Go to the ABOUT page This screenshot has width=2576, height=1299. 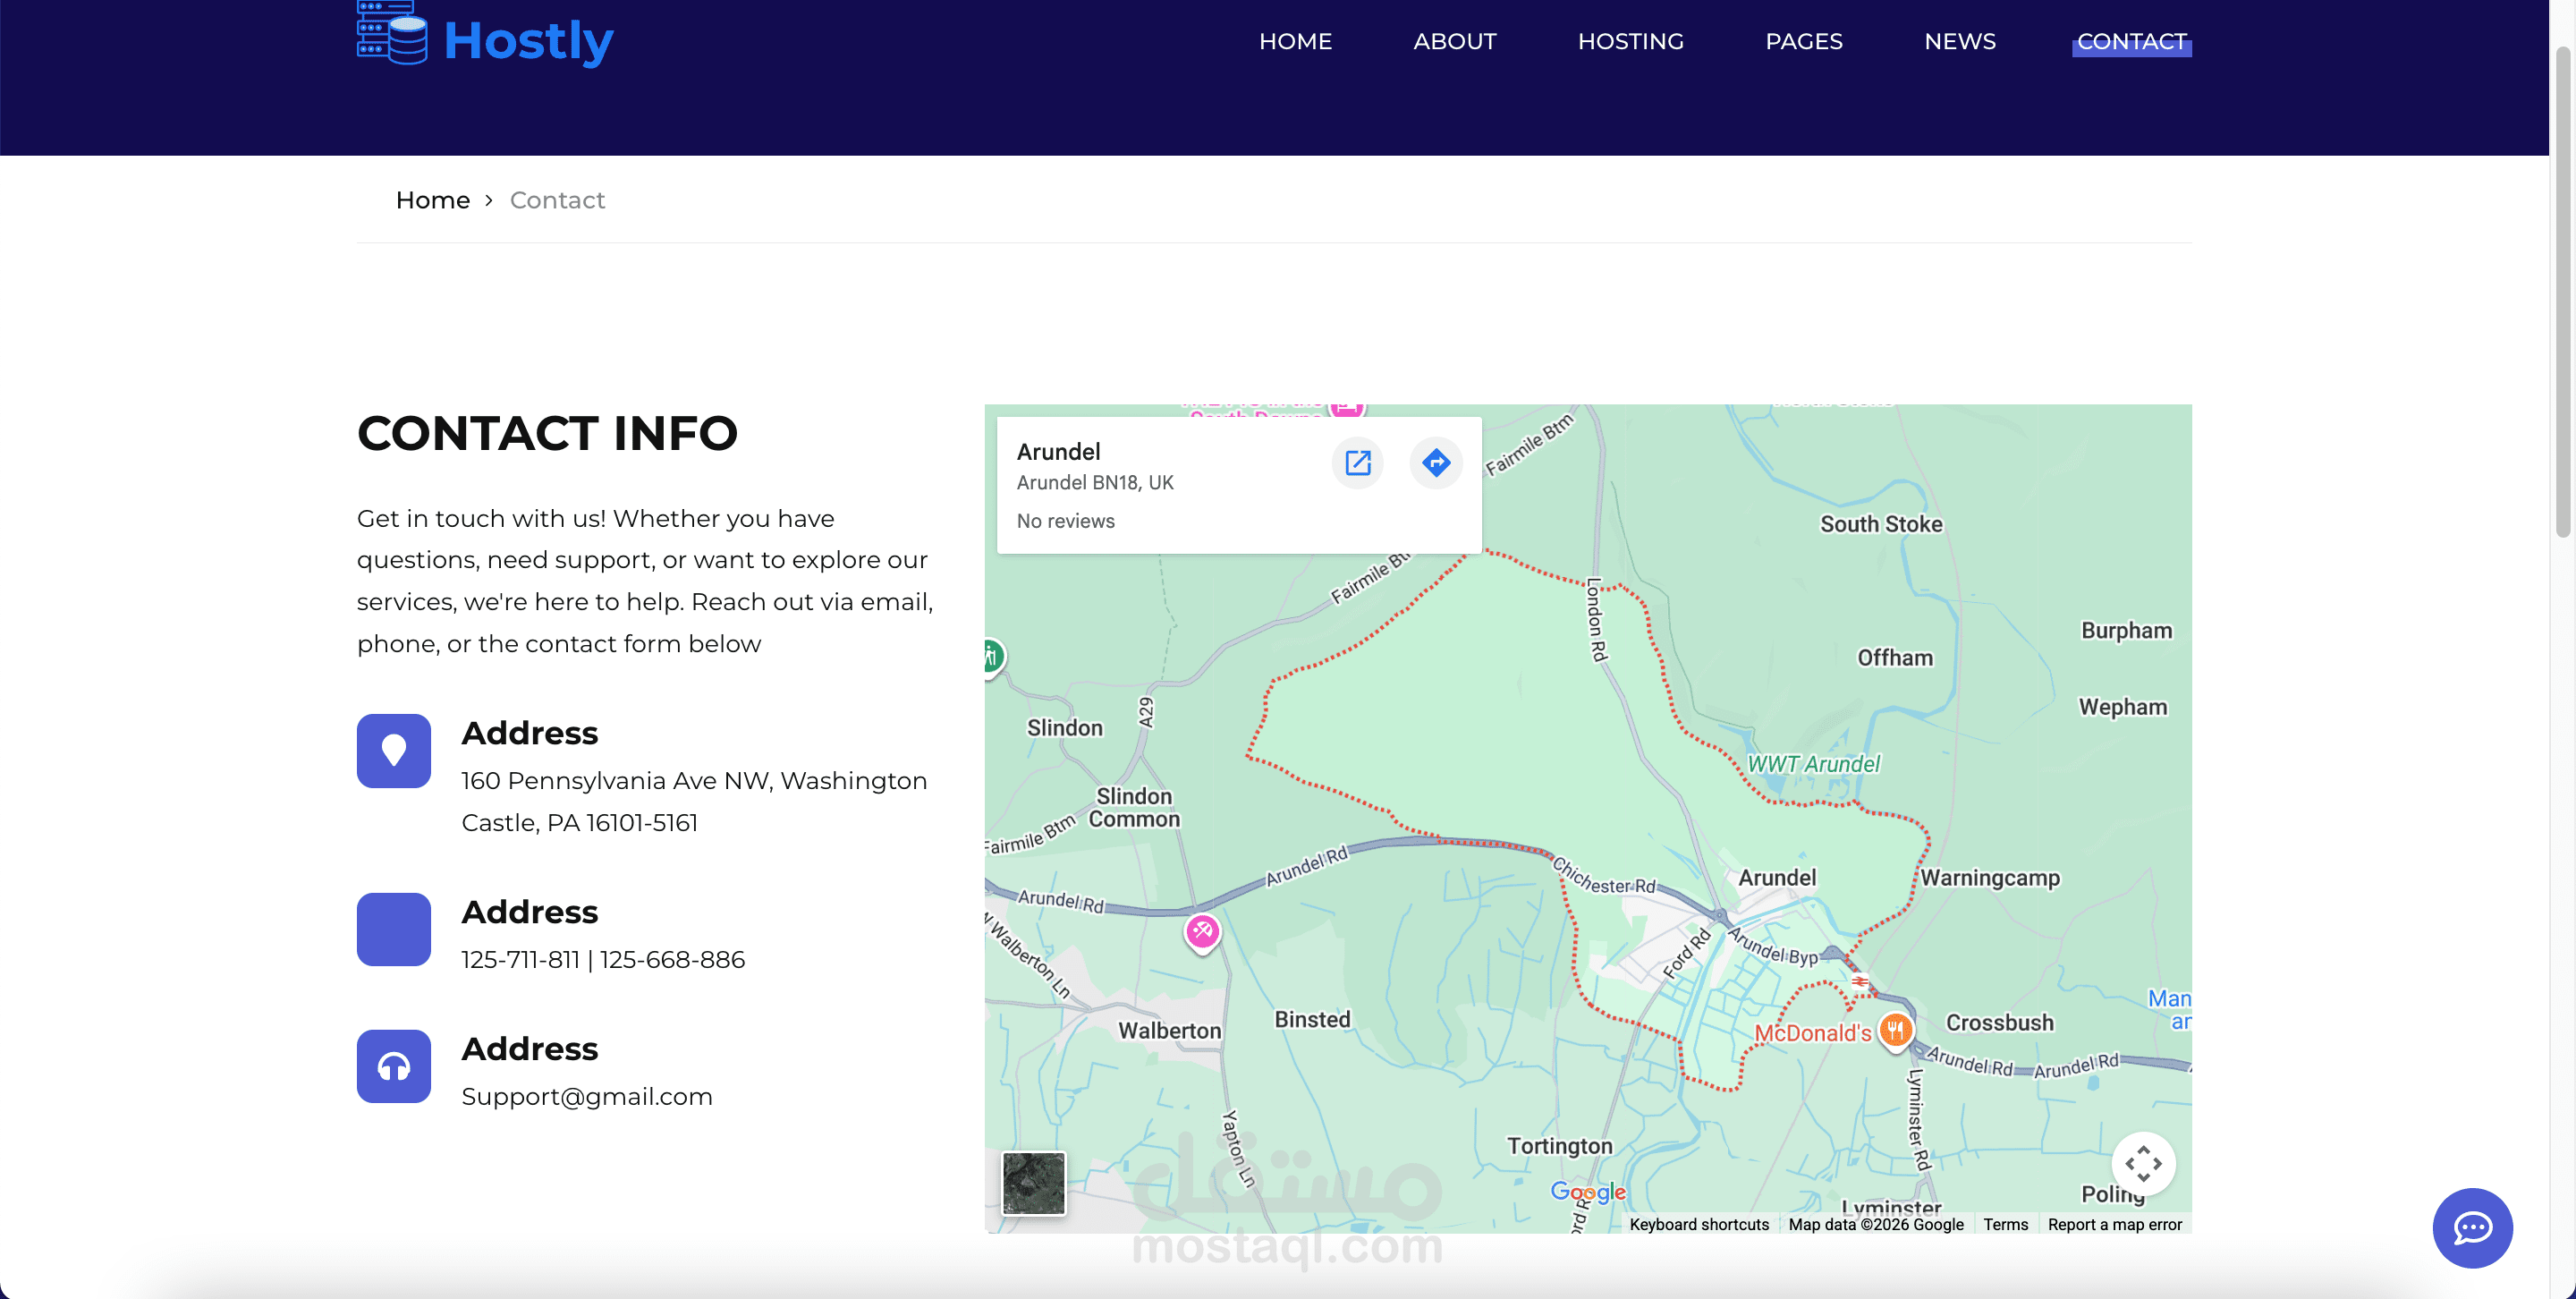pyautogui.click(x=1454, y=42)
